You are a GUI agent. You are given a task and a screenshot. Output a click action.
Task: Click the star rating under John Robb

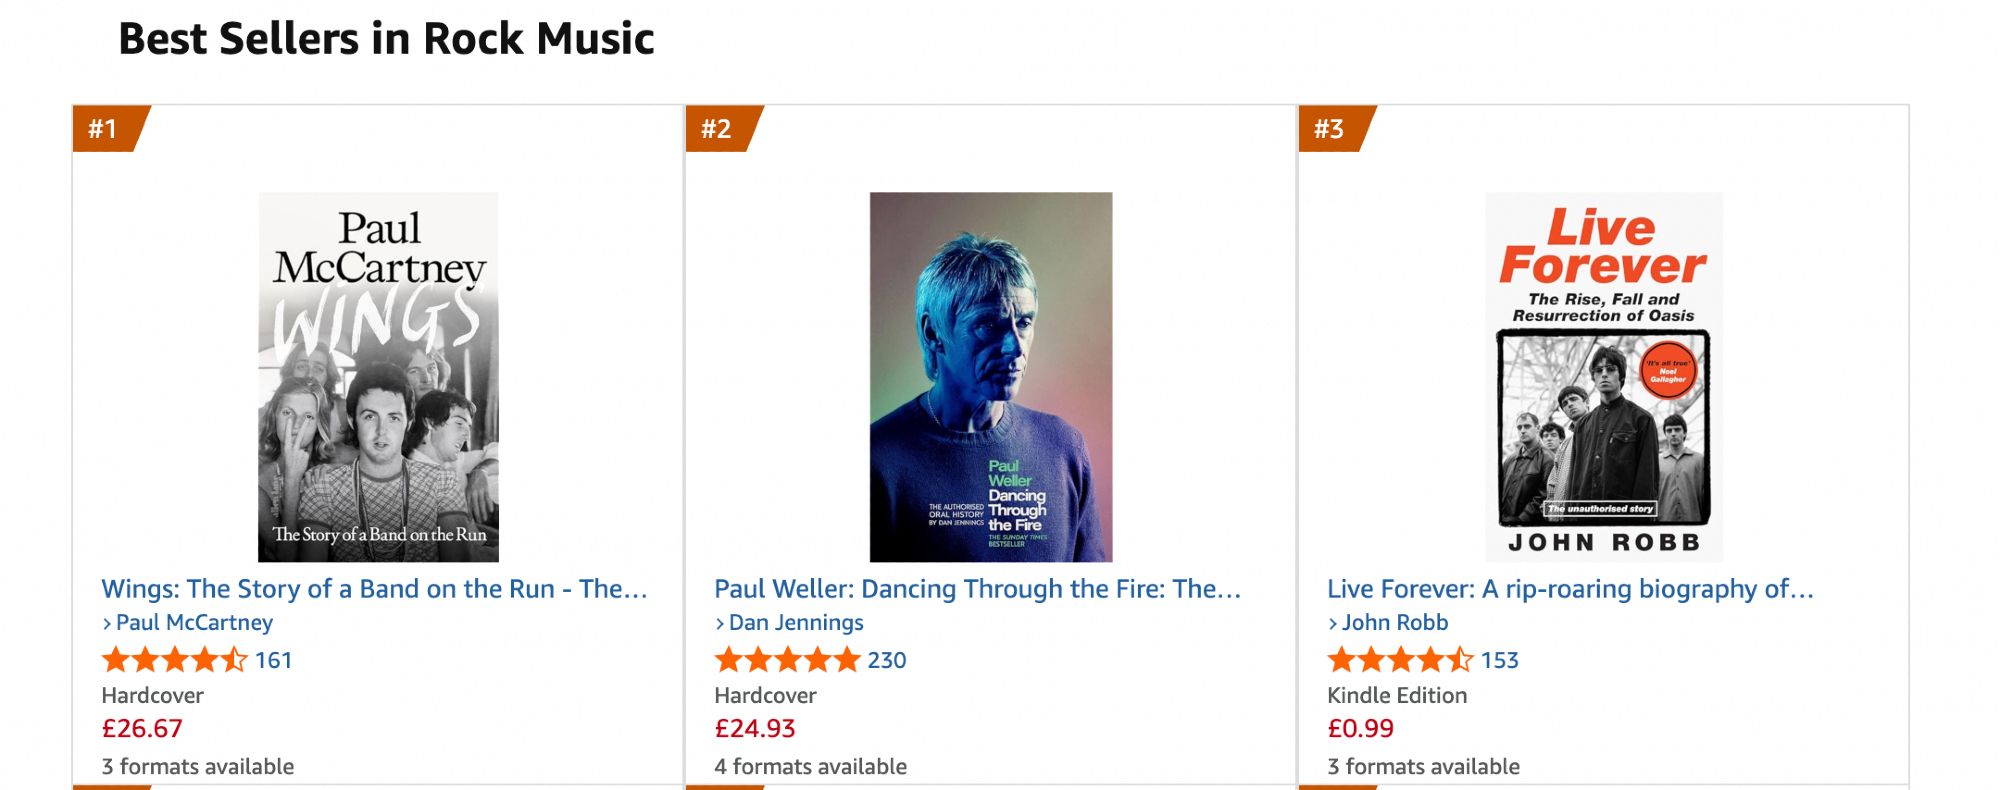pos(1400,660)
